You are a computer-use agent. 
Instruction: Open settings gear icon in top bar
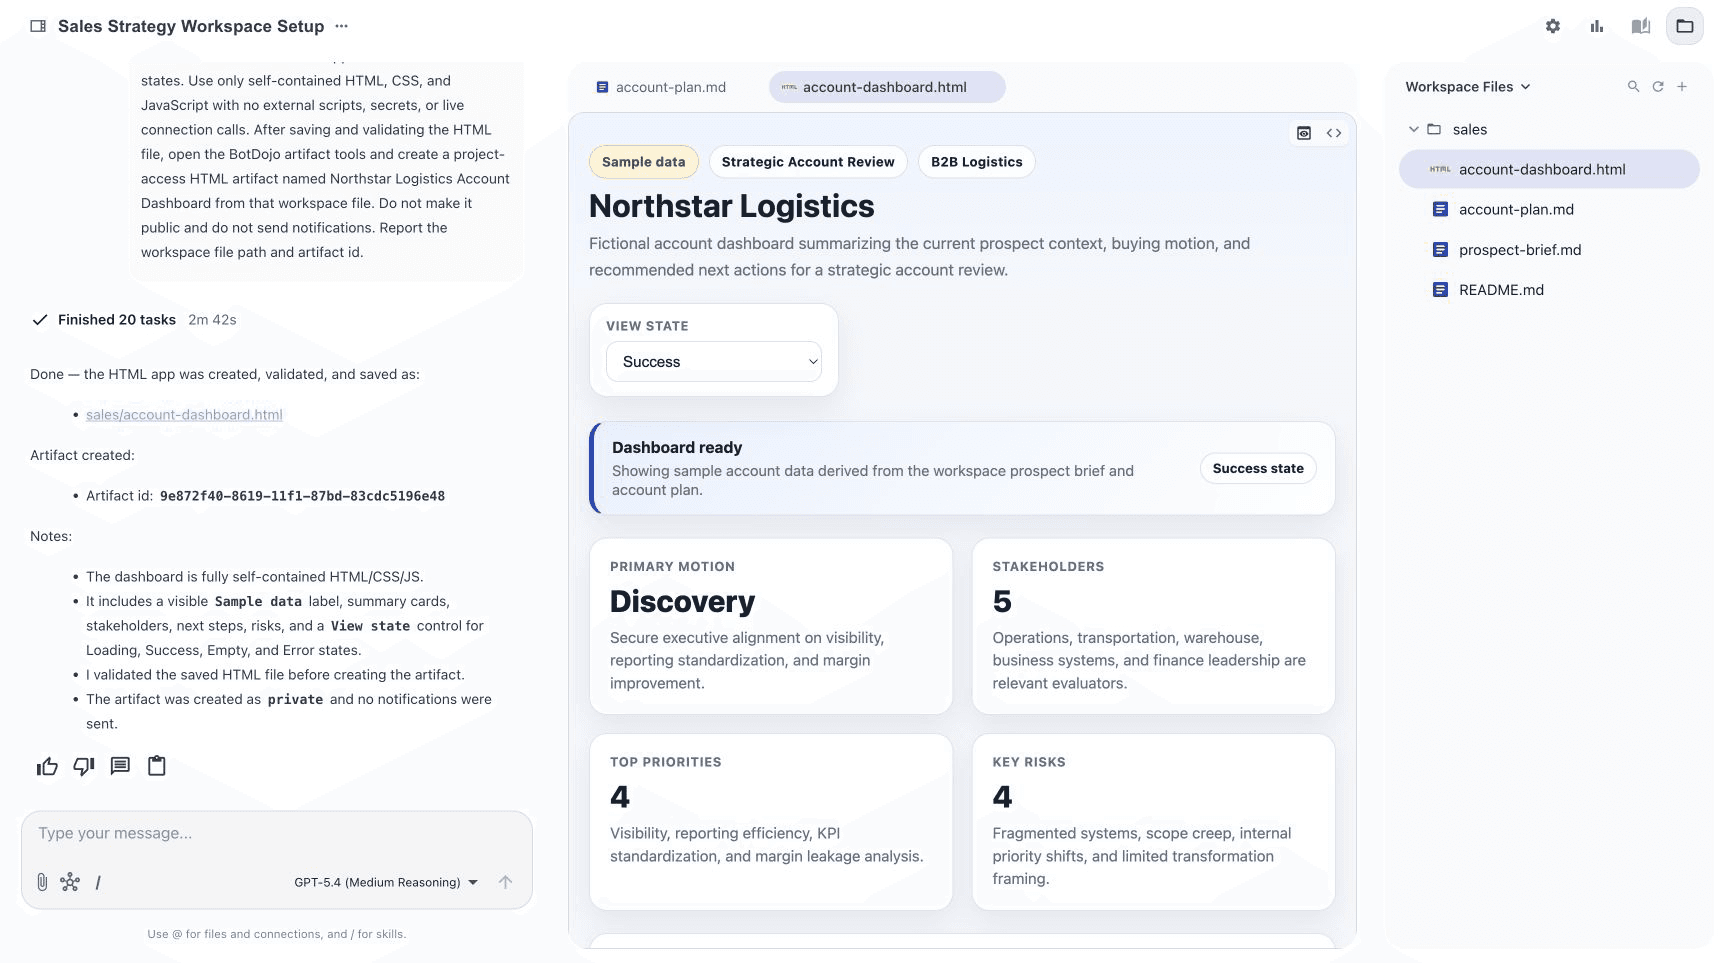[1553, 26]
